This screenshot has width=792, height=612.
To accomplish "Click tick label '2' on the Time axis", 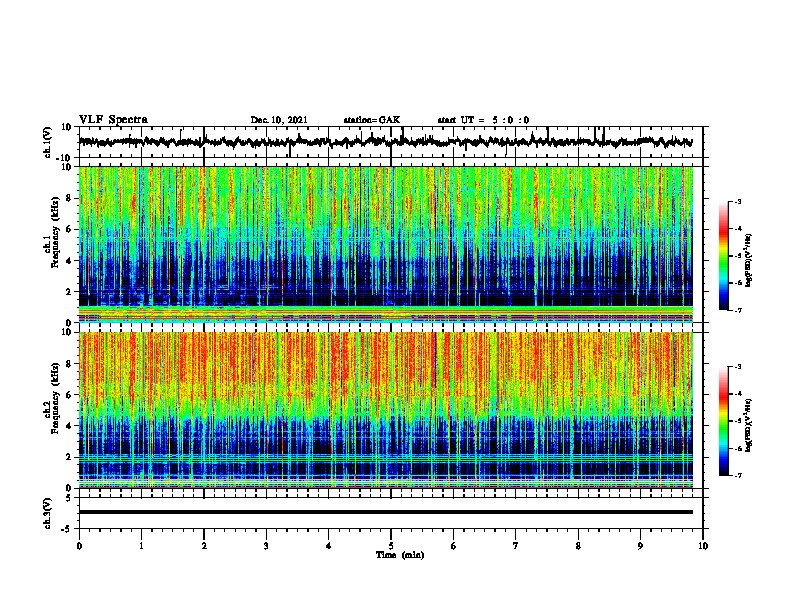I will pos(204,546).
